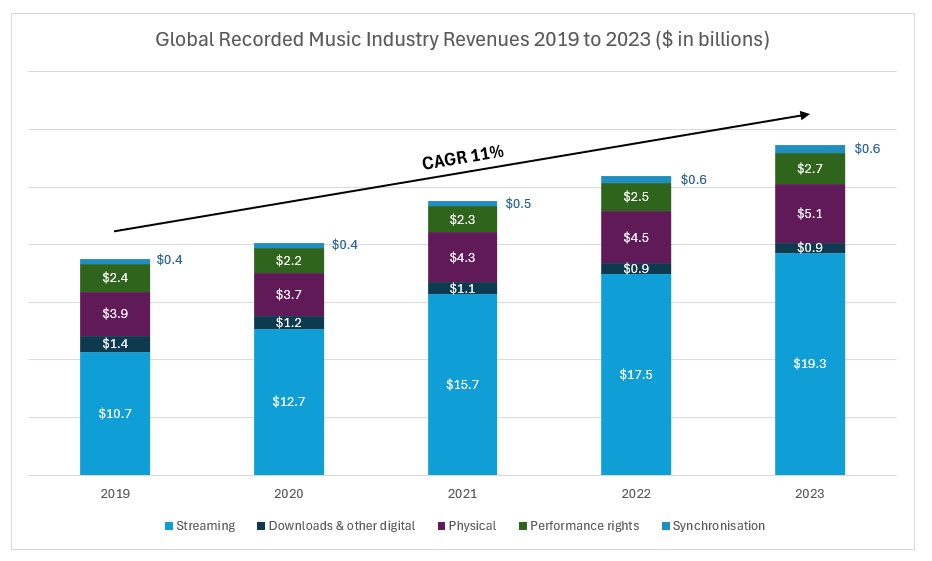Select the 2022 performance rights segment $2.5

tap(636, 197)
